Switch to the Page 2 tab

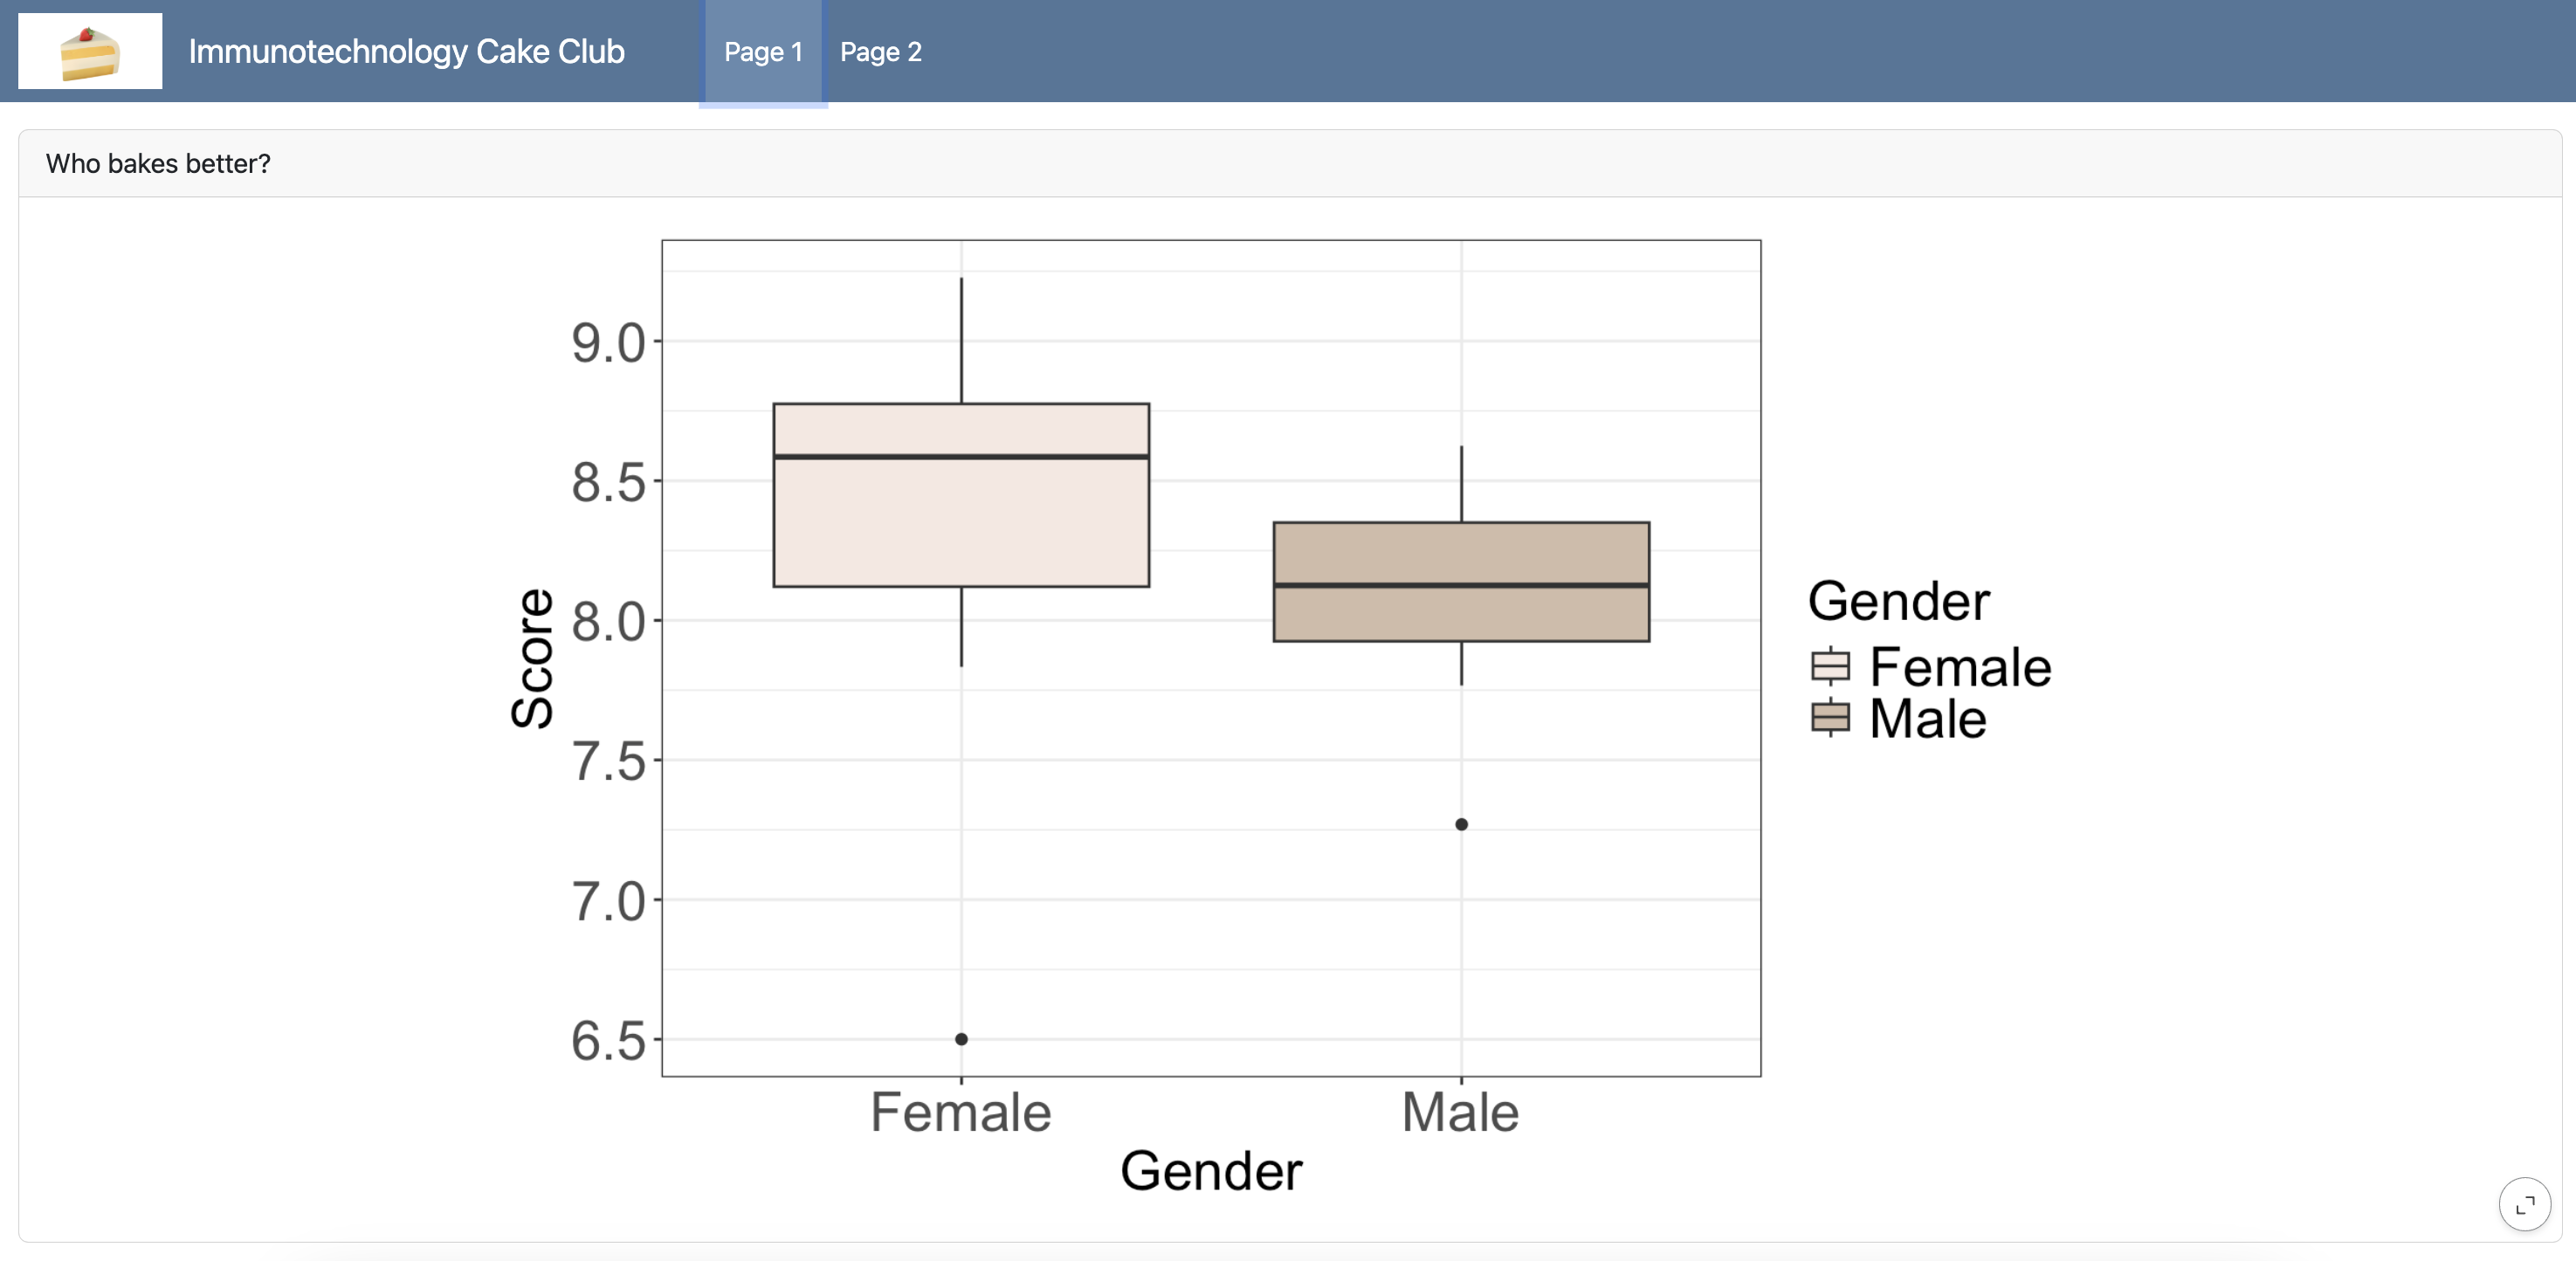tap(880, 52)
